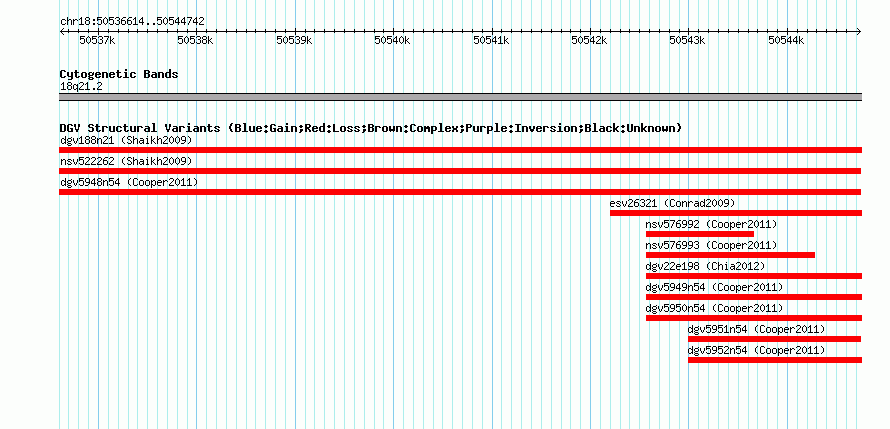
Task: Open the nsv522262 (Shaikh2009) variant label
Action: click(x=126, y=161)
